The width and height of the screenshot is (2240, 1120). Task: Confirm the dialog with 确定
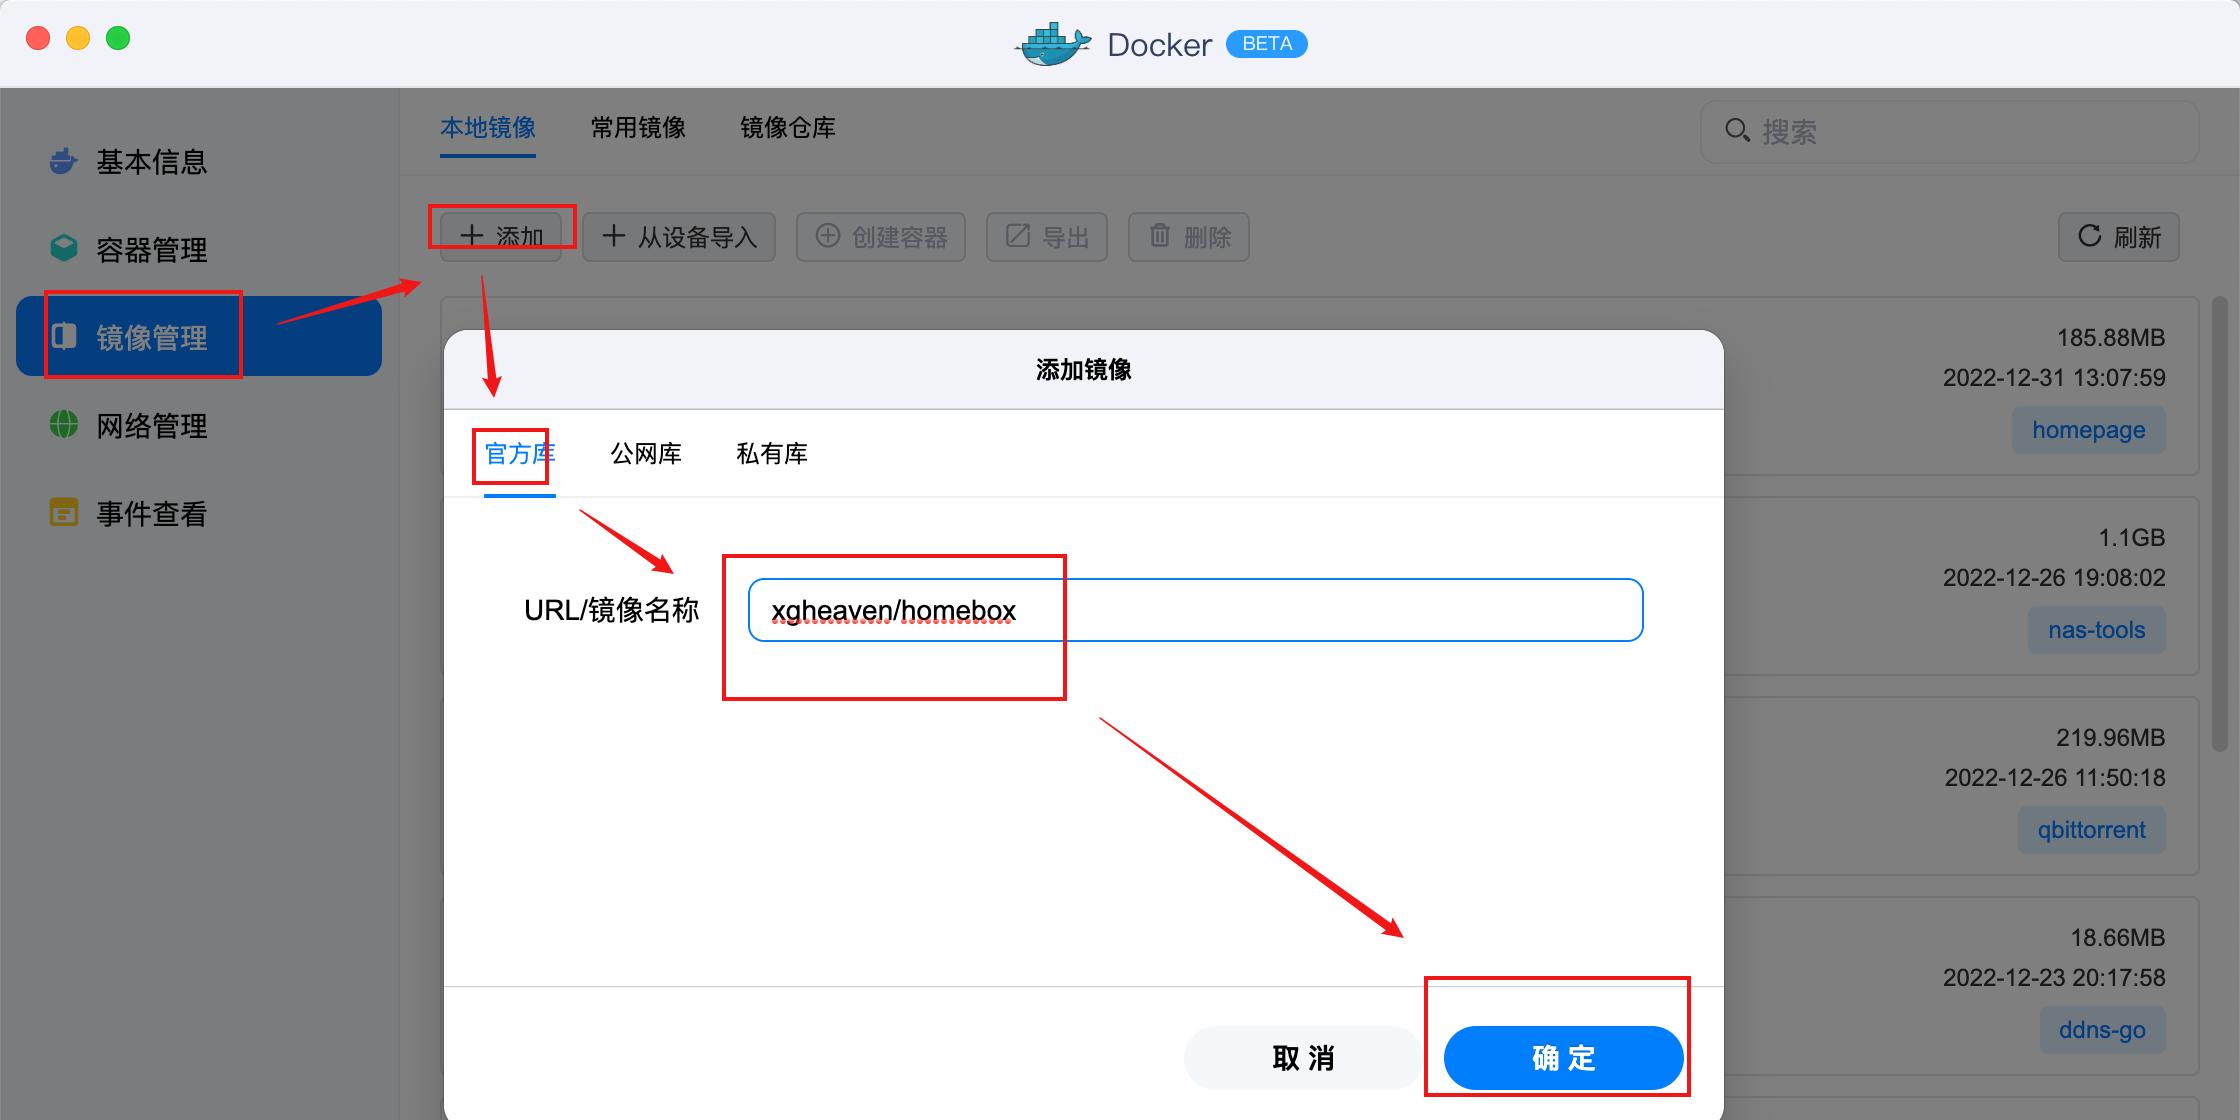[1562, 1057]
